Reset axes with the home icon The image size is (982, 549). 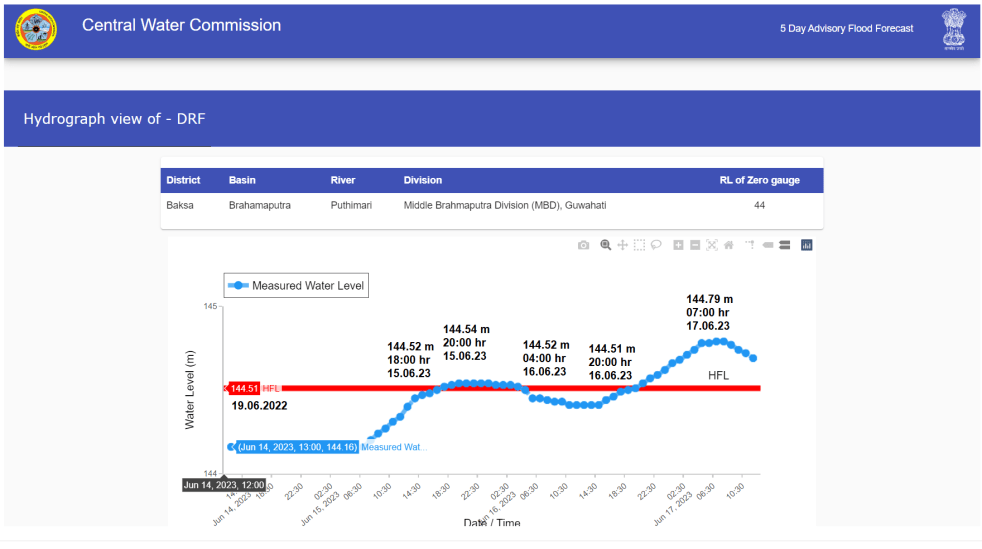pos(729,245)
